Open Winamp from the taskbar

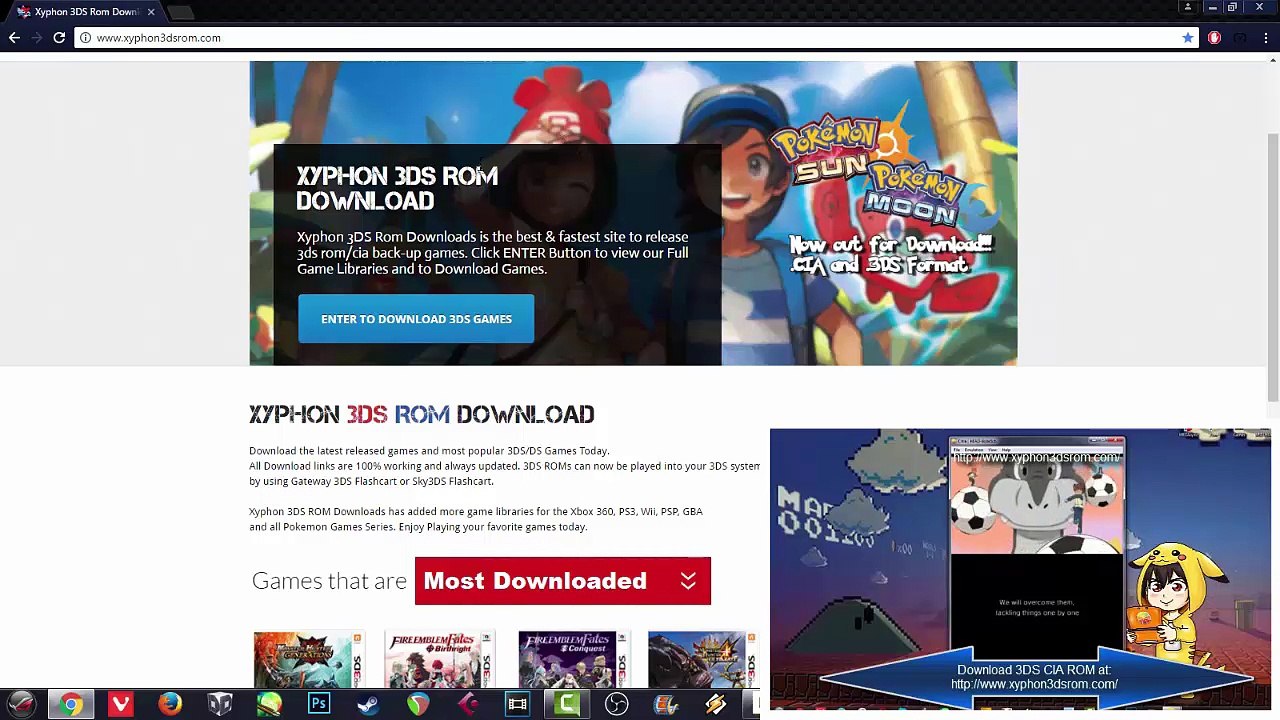point(715,704)
